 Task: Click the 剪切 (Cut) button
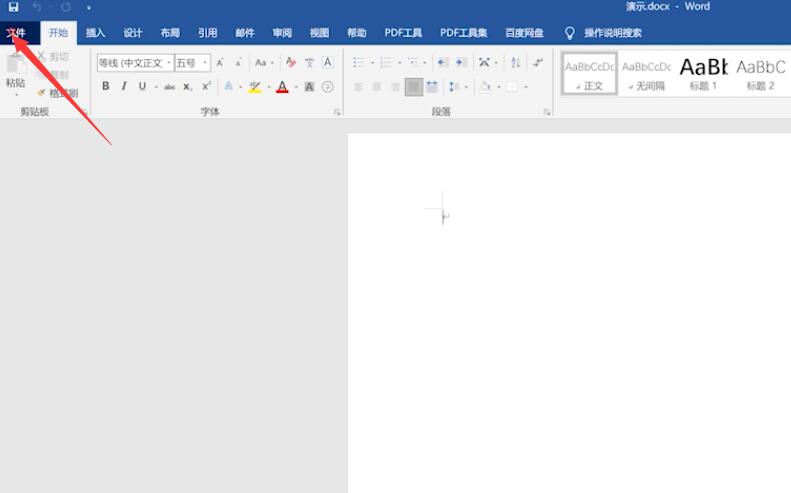pos(54,57)
